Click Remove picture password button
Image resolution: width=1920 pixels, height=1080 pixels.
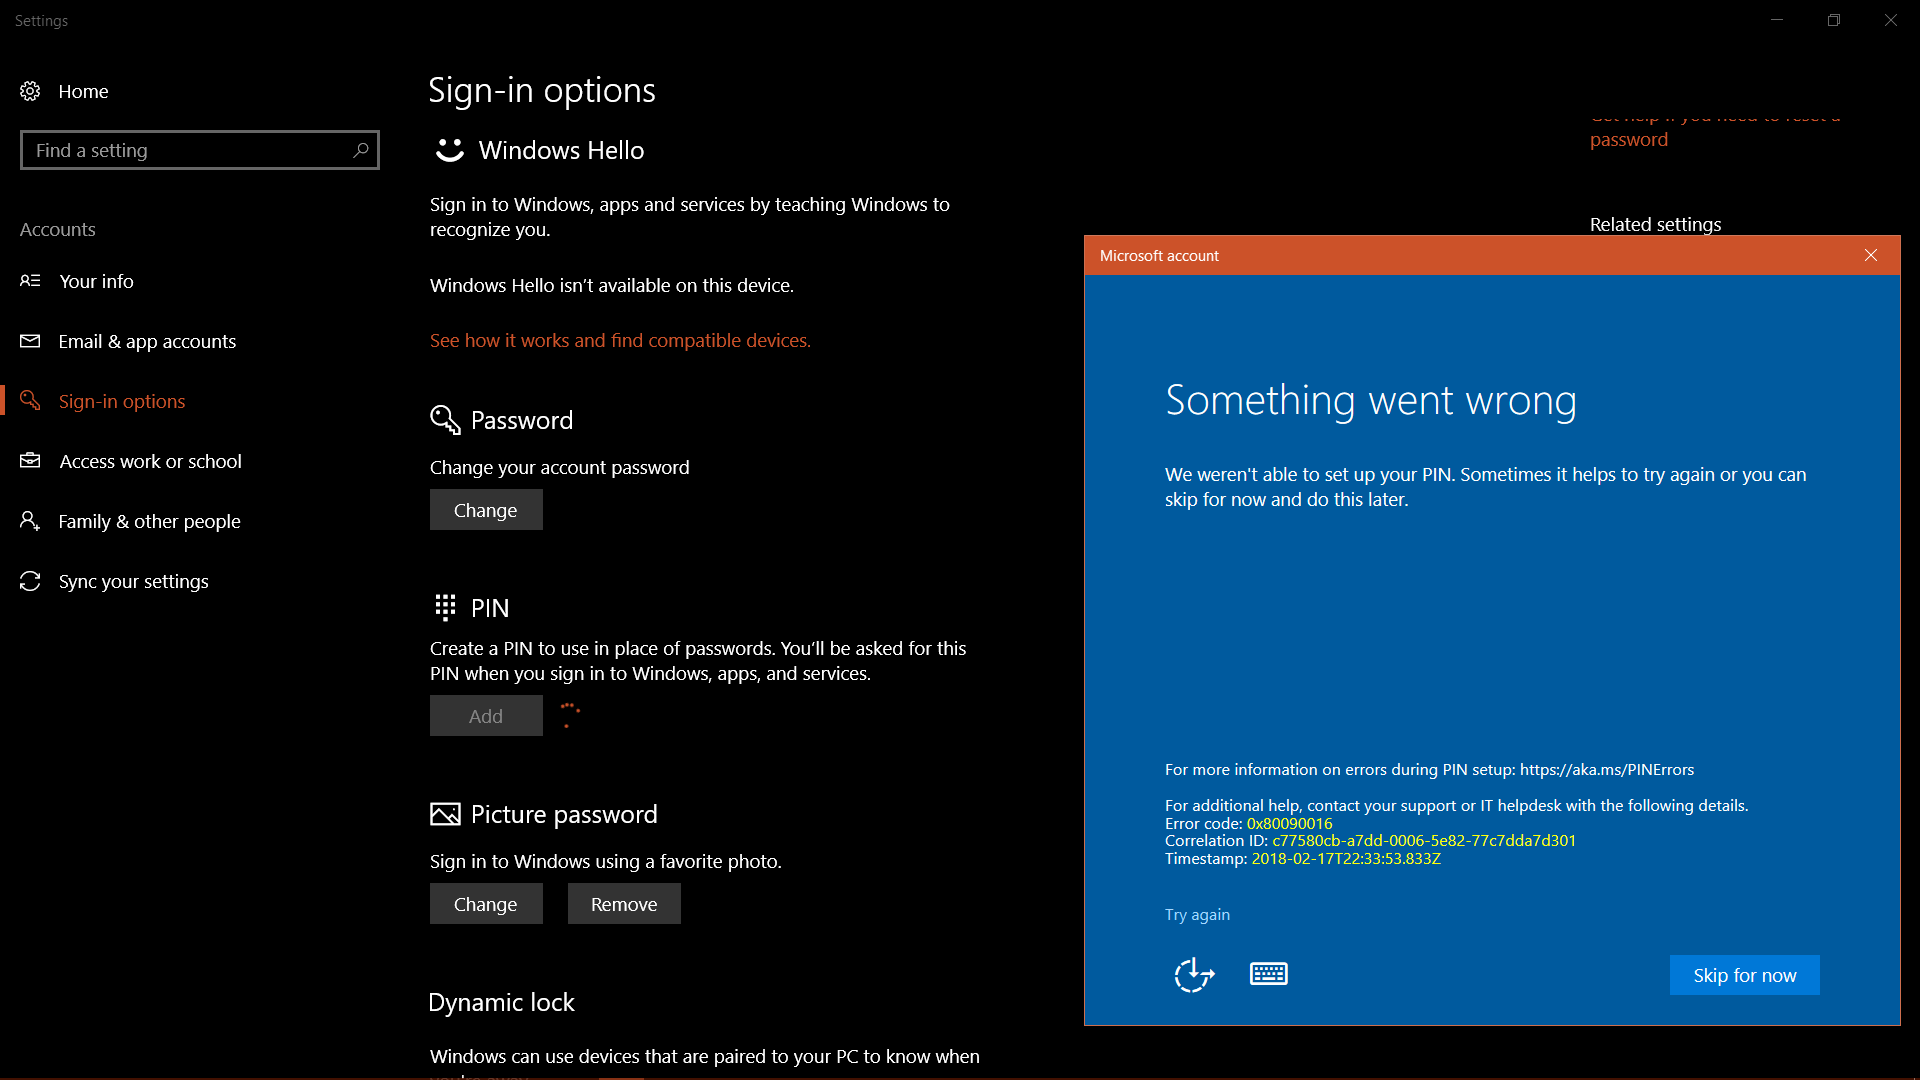pos(622,903)
